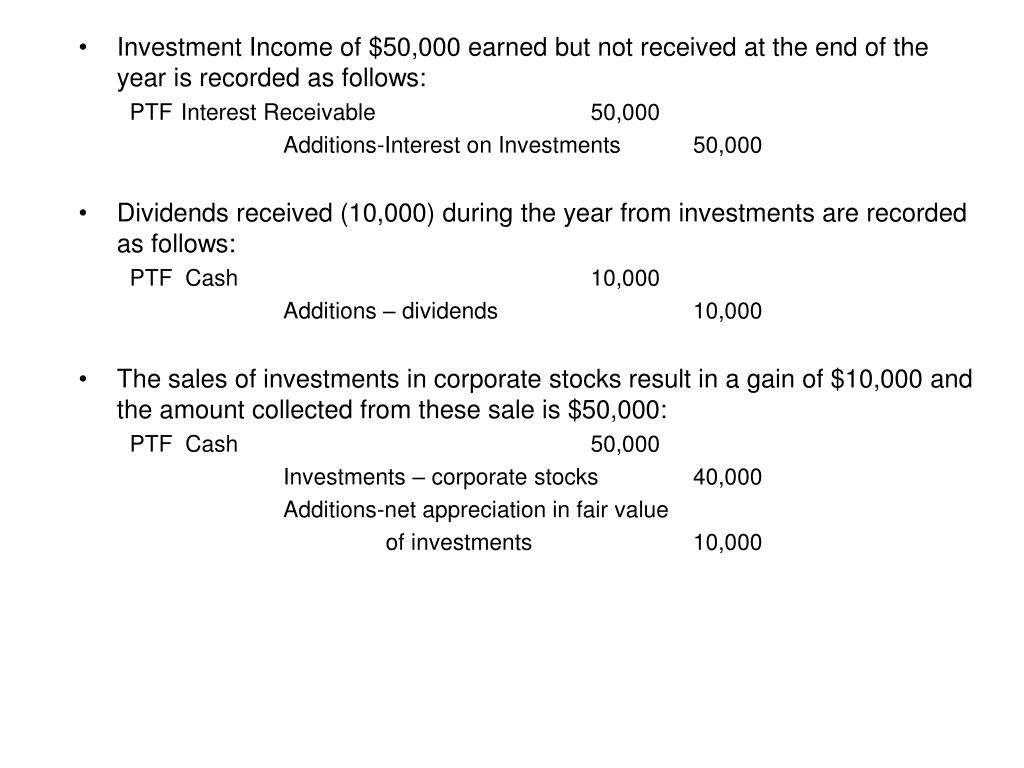Click 'The sales of investments' paragraph
The image size is (1024, 768).
(x=545, y=394)
